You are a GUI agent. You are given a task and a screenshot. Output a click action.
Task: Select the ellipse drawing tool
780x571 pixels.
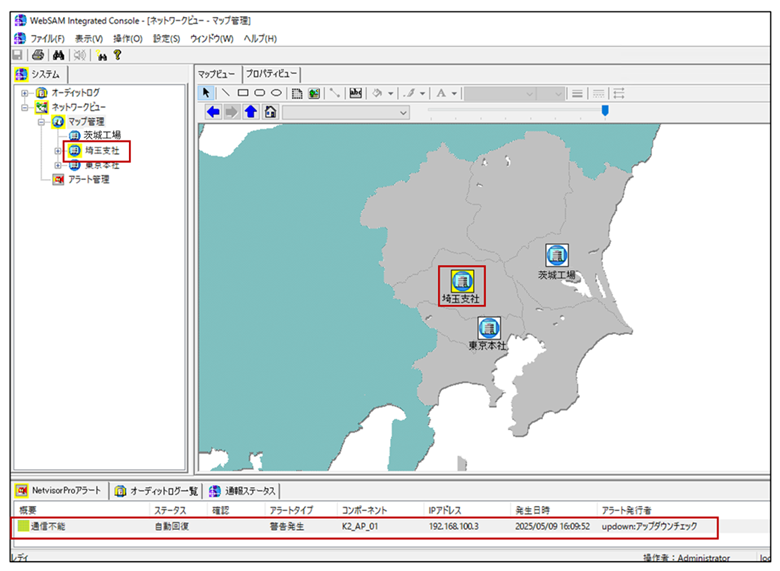pyautogui.click(x=276, y=93)
